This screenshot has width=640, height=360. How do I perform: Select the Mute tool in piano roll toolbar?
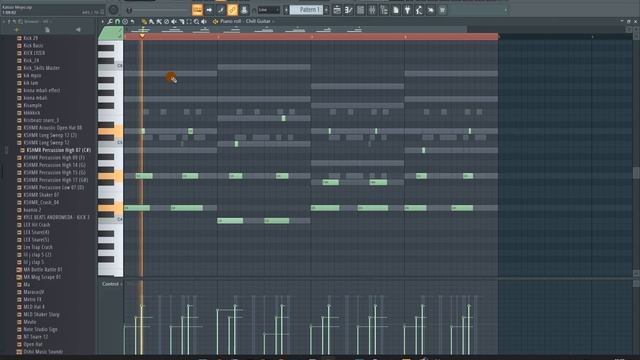click(174, 21)
